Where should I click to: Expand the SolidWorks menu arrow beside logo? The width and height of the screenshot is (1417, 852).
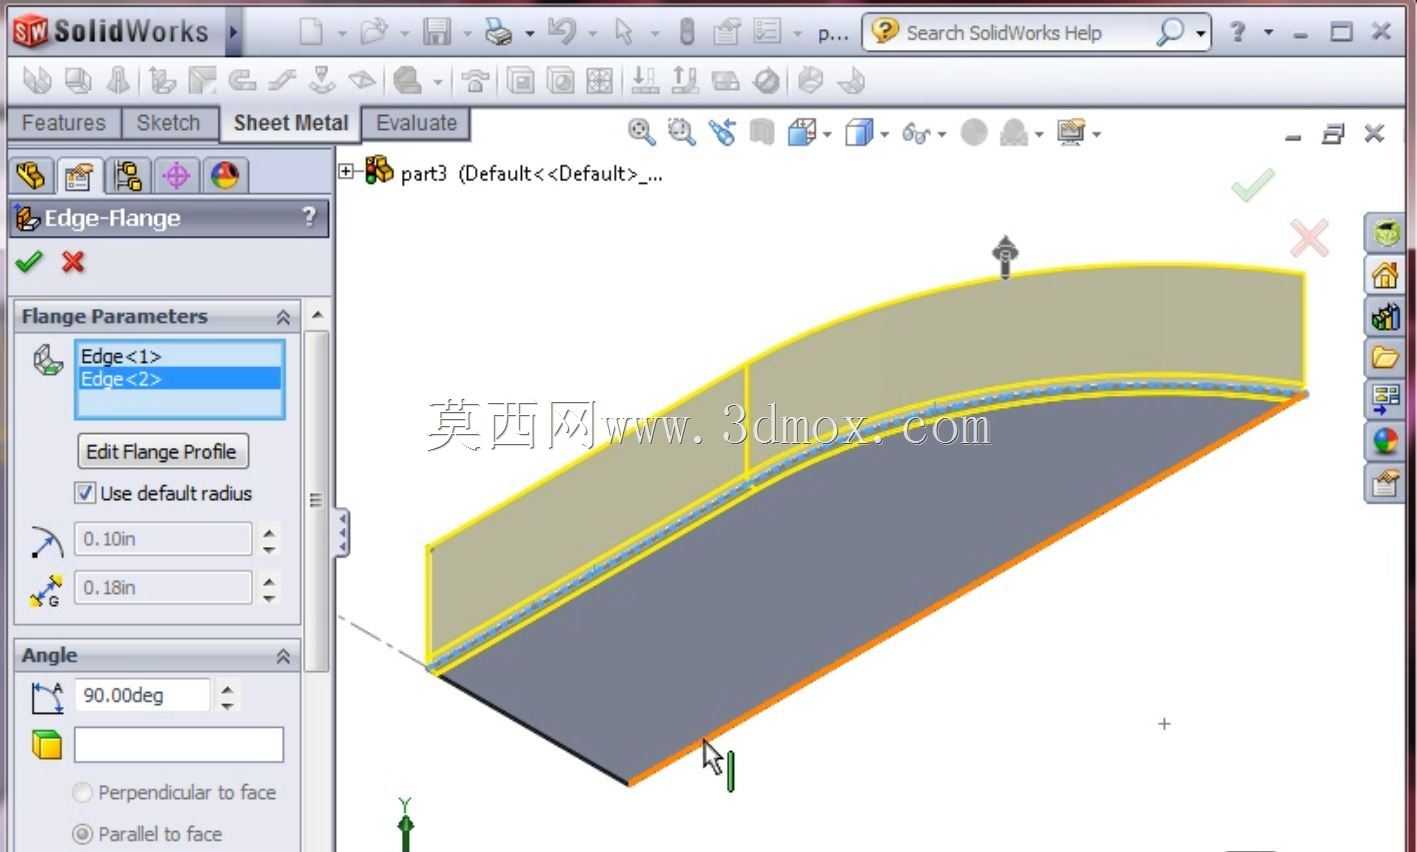tap(233, 32)
